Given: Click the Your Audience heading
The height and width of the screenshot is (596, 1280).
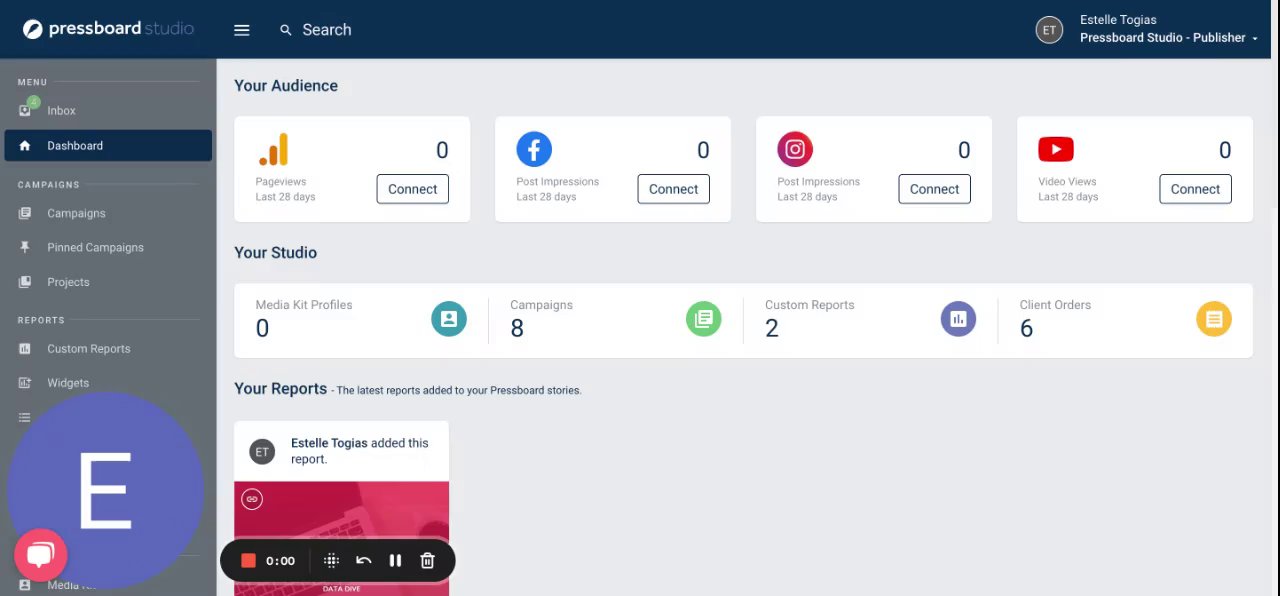Looking at the screenshot, I should pos(286,86).
